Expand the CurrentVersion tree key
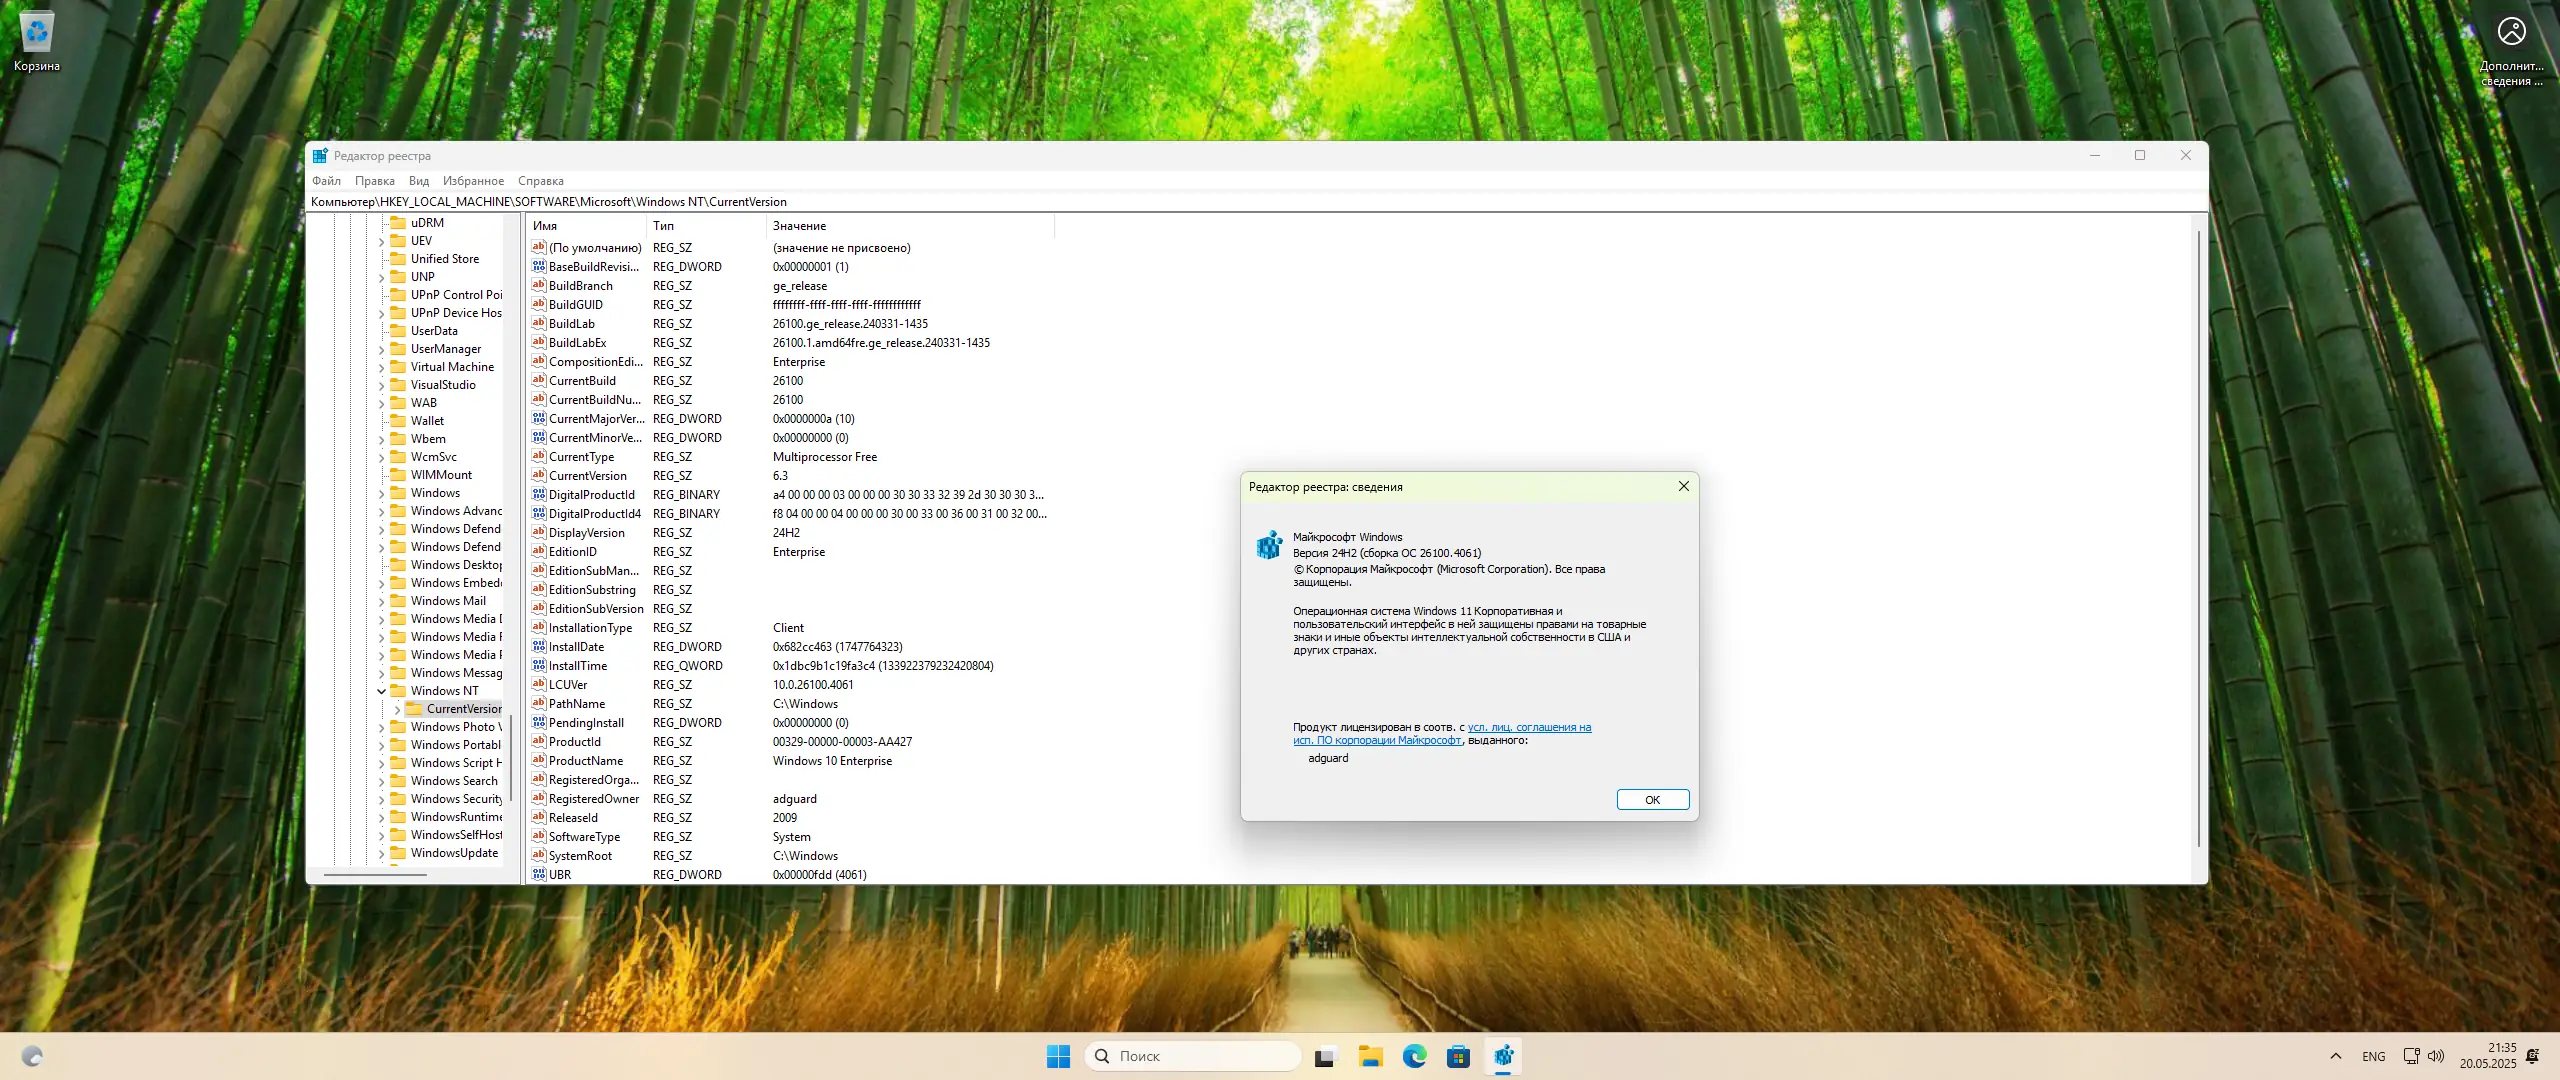 pyautogui.click(x=397, y=709)
